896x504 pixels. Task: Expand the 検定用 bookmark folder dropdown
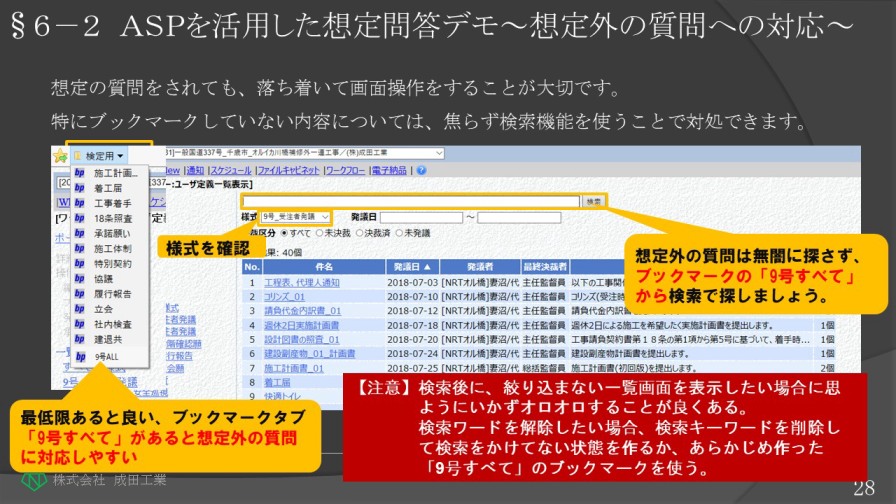coord(102,156)
